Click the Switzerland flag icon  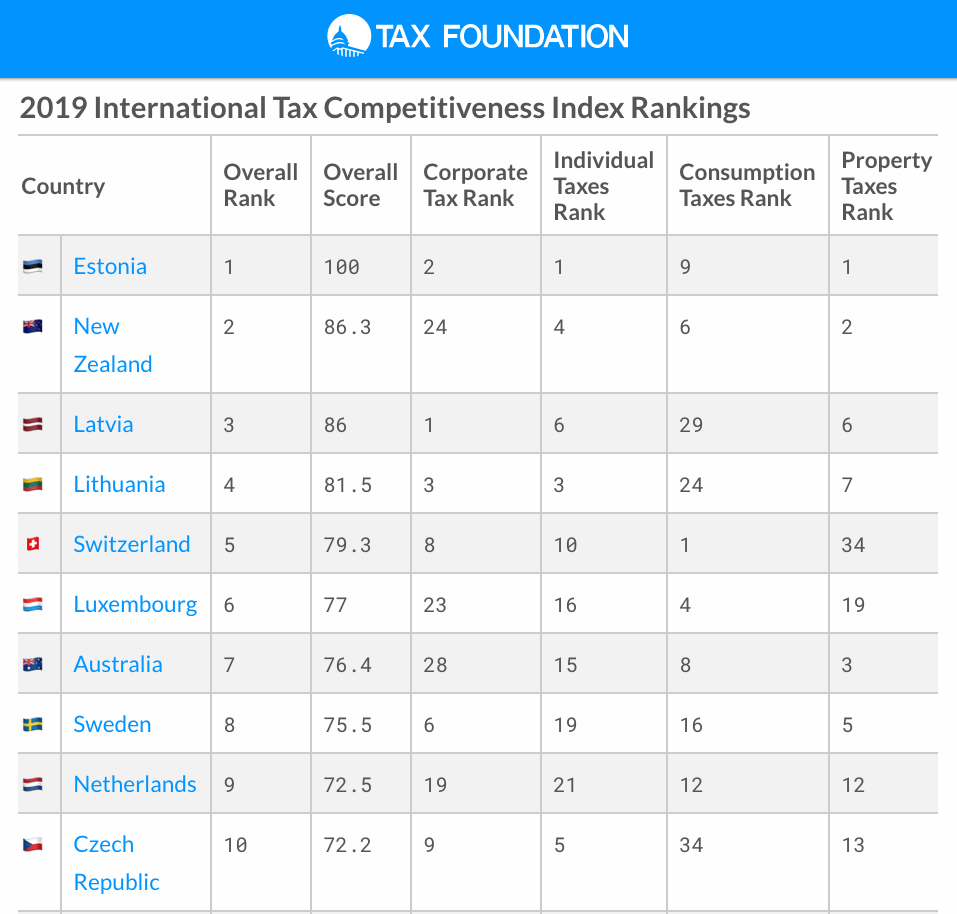(x=33, y=544)
